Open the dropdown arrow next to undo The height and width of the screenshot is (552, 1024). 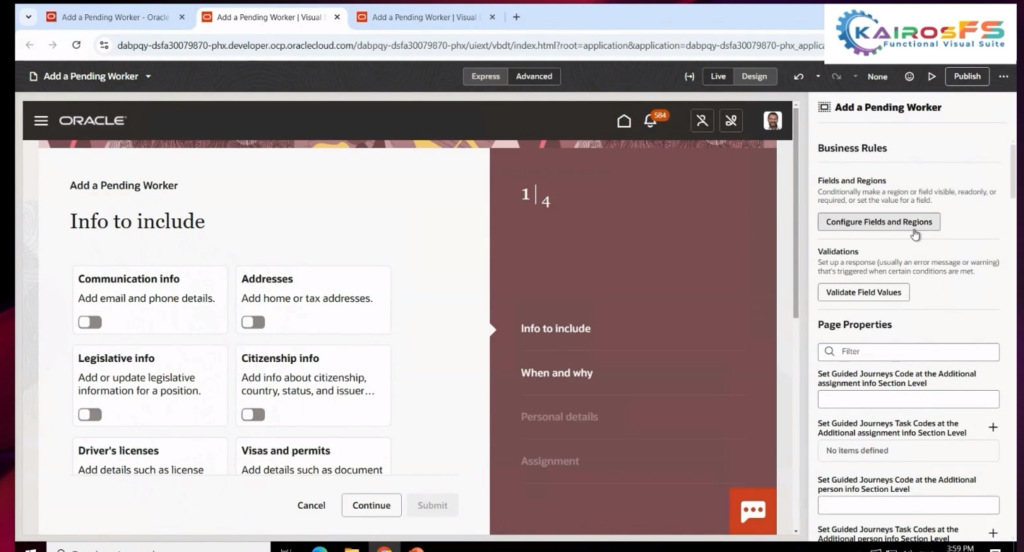[817, 77]
